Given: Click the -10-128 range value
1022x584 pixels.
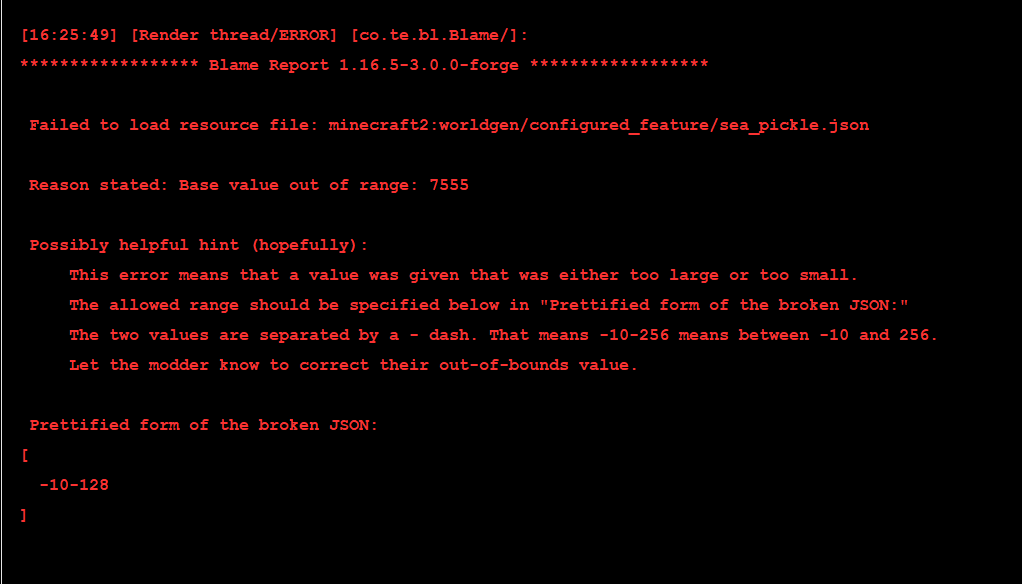Looking at the screenshot, I should tap(74, 485).
